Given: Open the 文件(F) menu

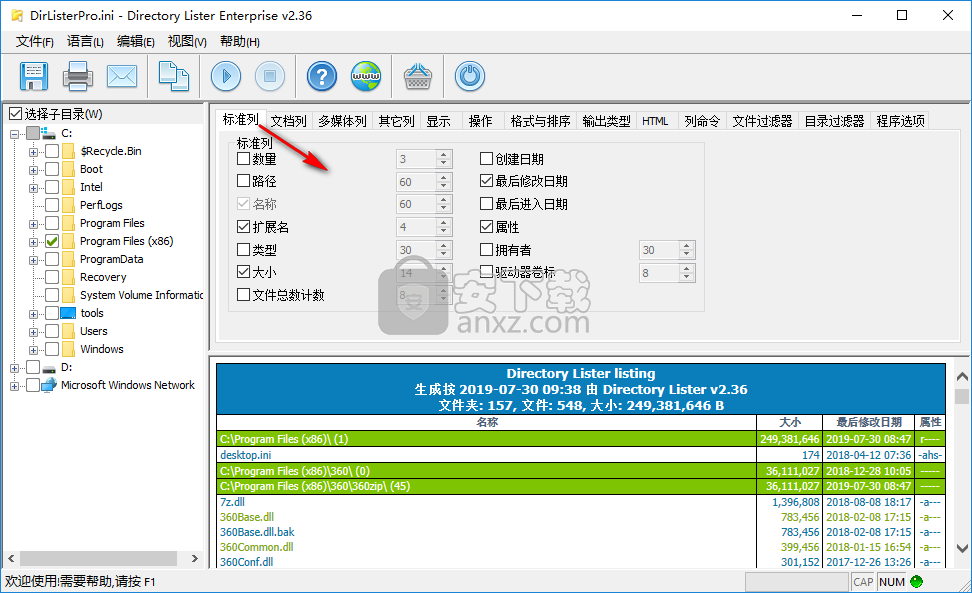Looking at the screenshot, I should pos(35,41).
